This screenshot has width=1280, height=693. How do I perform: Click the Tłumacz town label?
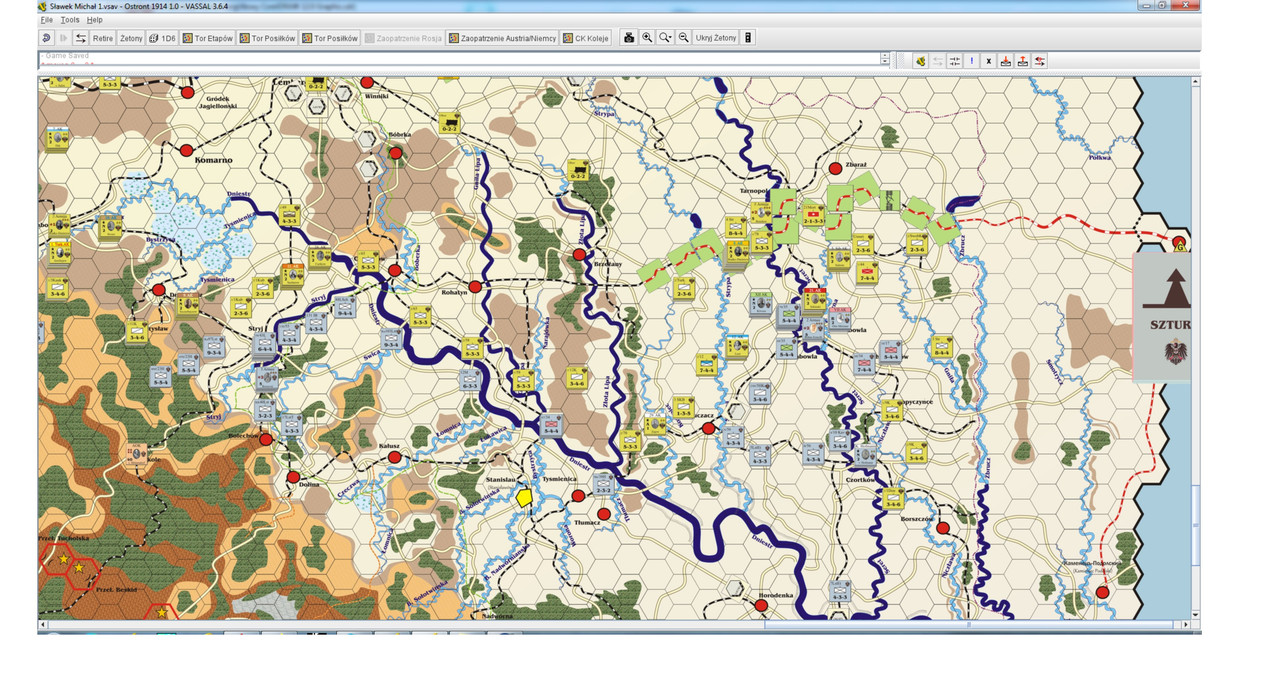pyautogui.click(x=587, y=522)
